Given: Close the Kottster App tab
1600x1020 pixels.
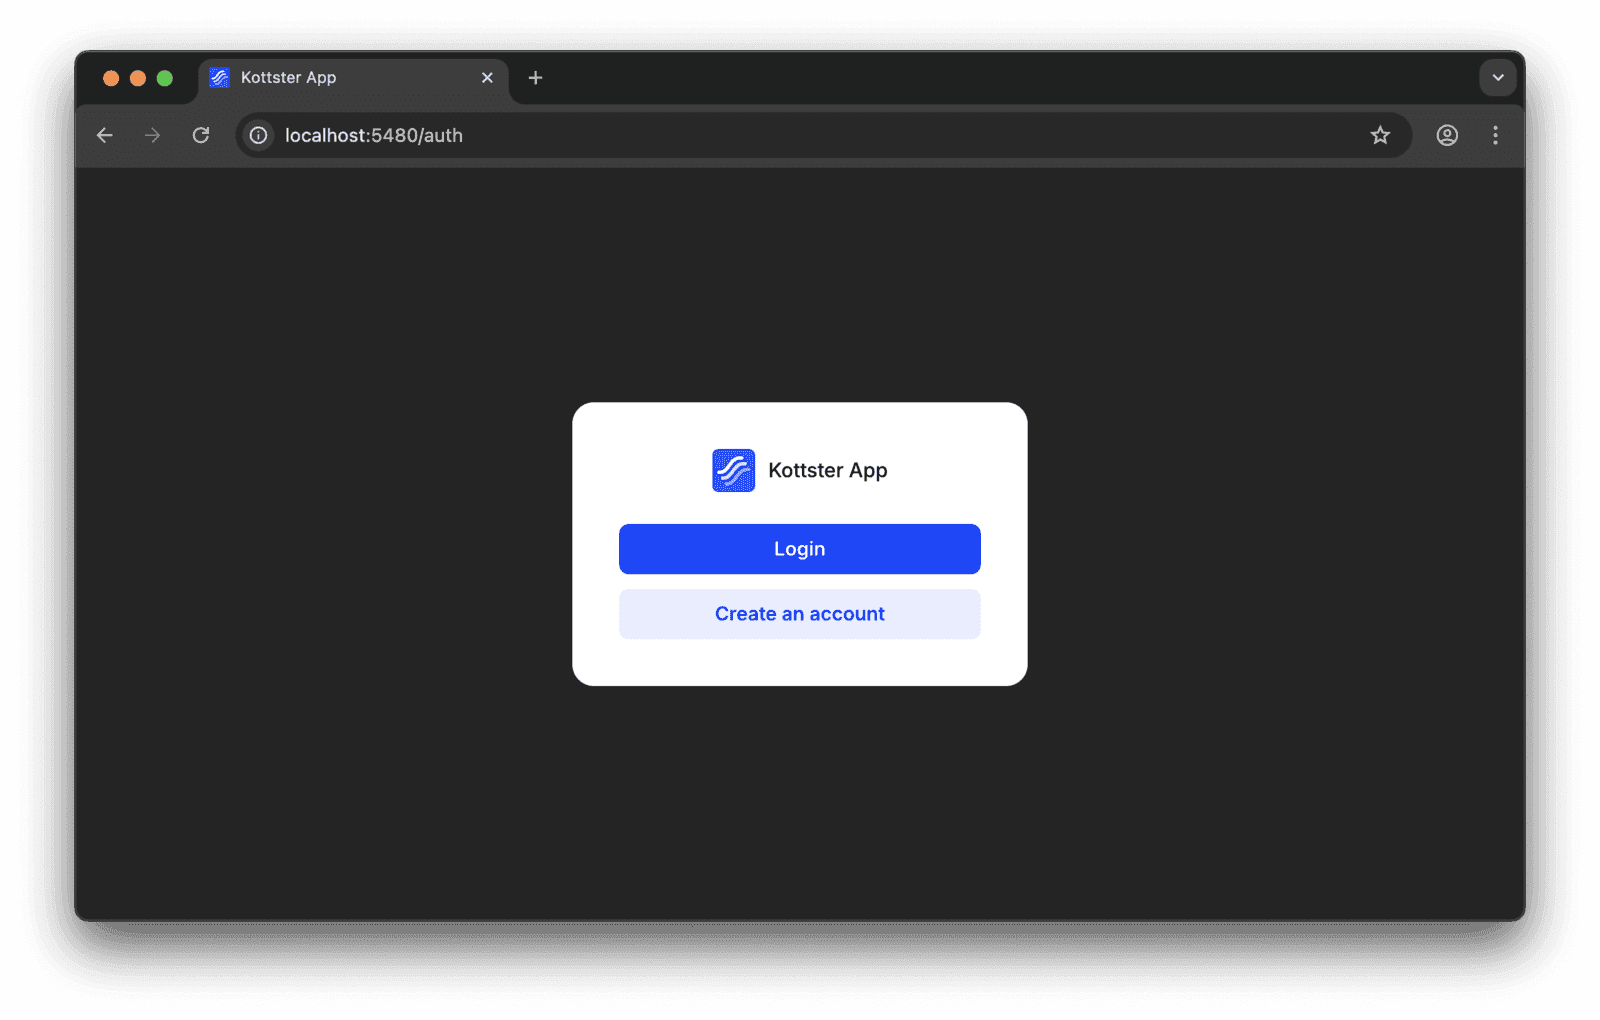Looking at the screenshot, I should (x=487, y=78).
